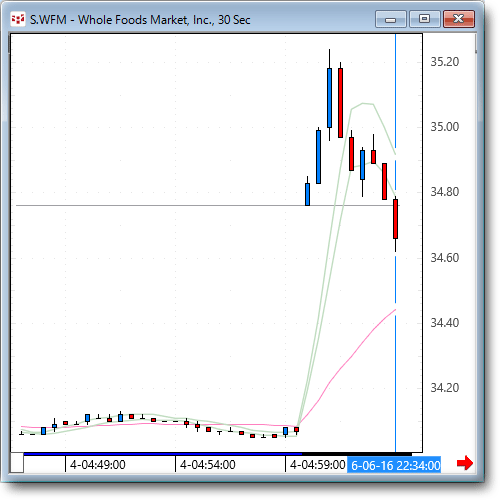Click the last red candlestick on the cursor line
Image resolution: width=502 pixels, height=500 pixels.
(x=395, y=219)
